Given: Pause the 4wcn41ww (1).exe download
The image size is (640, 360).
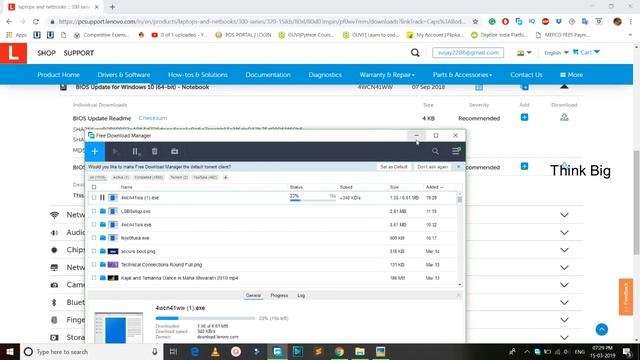Looking at the screenshot, I should point(102,198).
